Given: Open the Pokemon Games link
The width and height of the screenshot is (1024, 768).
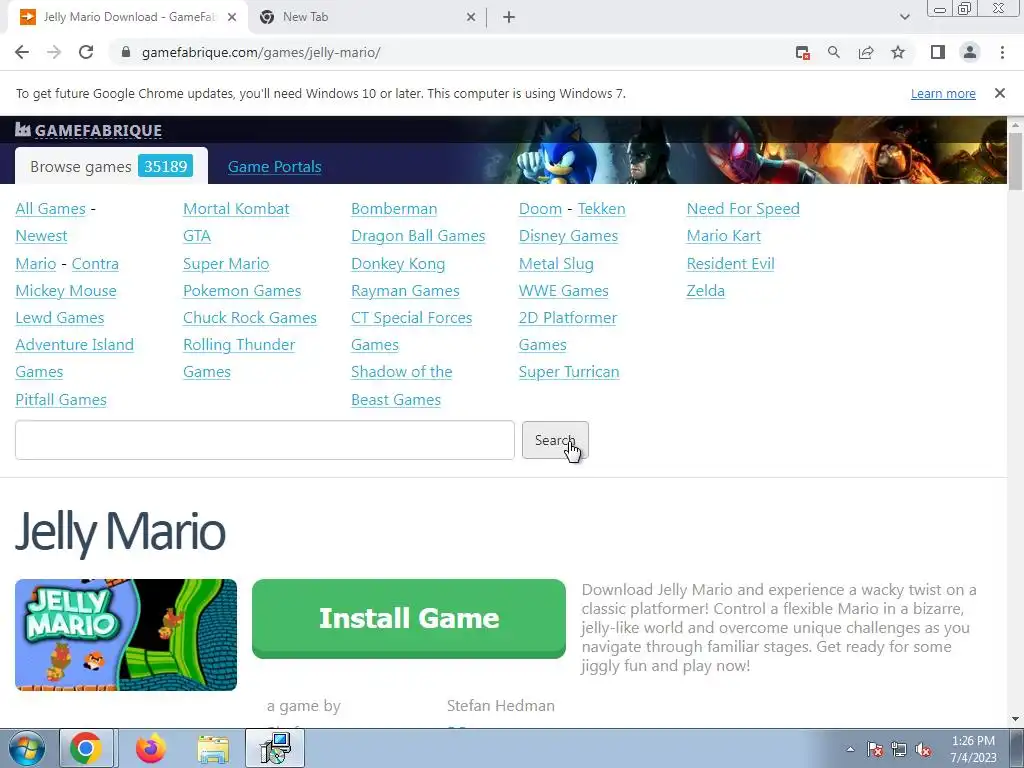Looking at the screenshot, I should pos(242,291).
